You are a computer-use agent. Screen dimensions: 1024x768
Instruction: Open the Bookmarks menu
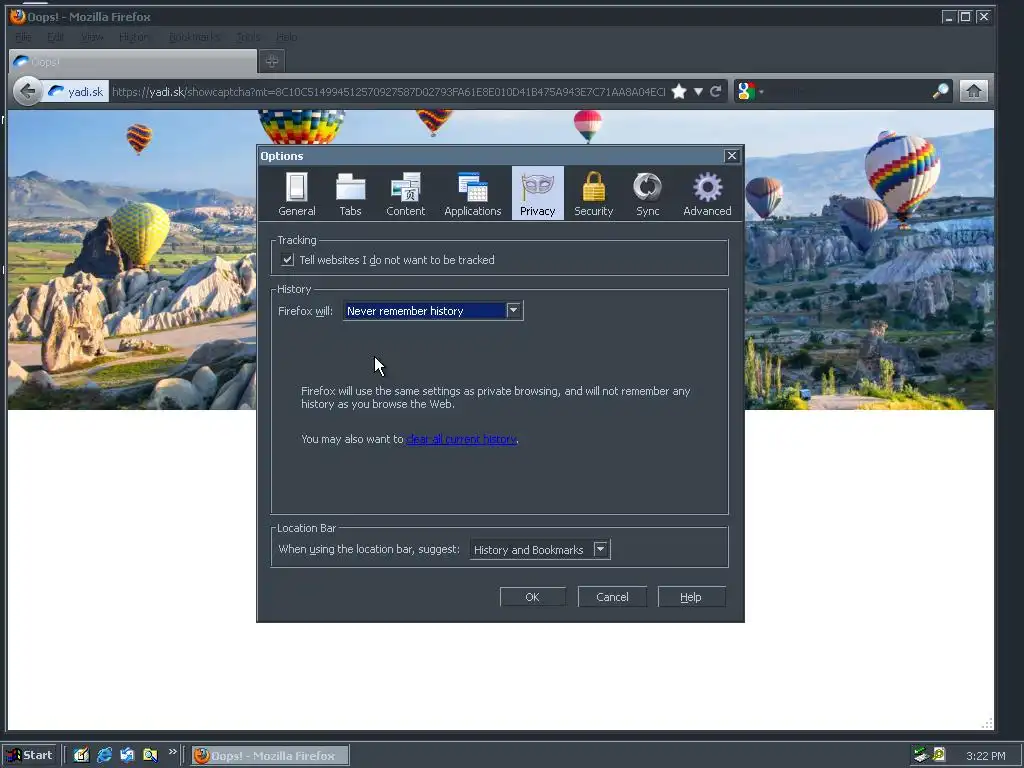195,37
